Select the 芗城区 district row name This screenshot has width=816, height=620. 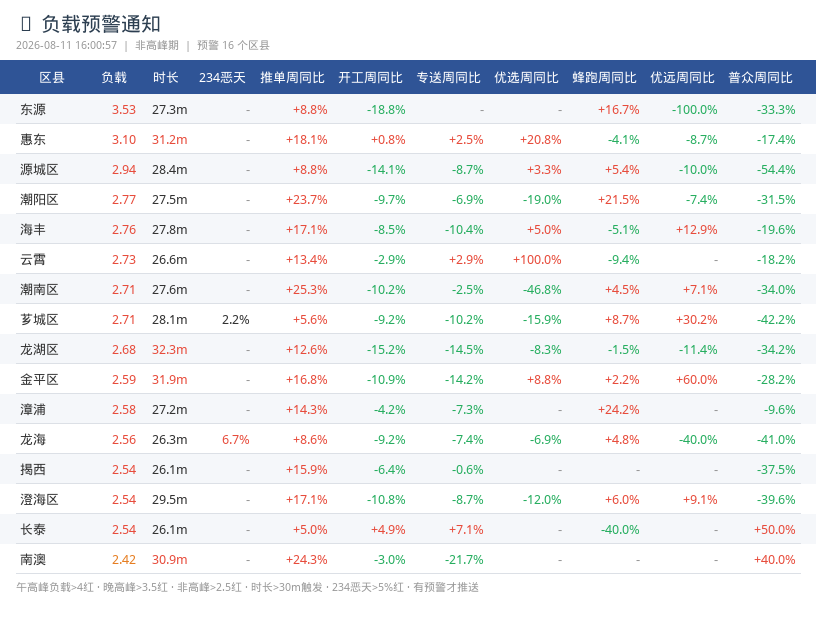coord(39,320)
